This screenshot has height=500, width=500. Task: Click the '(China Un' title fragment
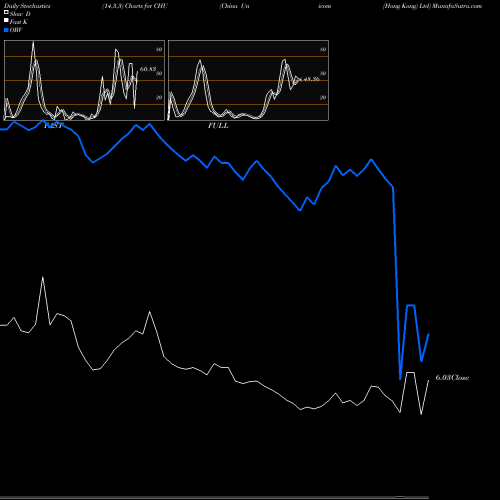(x=234, y=6)
